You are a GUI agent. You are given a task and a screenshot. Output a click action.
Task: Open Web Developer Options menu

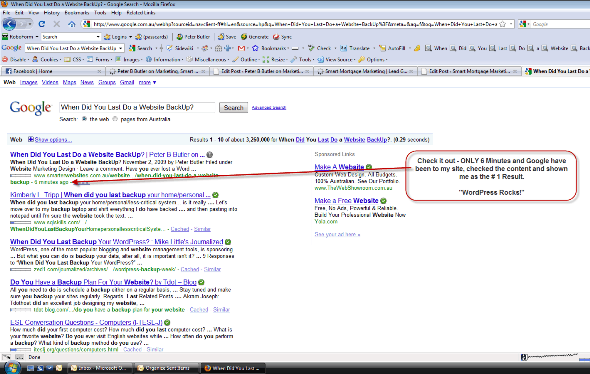tap(372, 59)
